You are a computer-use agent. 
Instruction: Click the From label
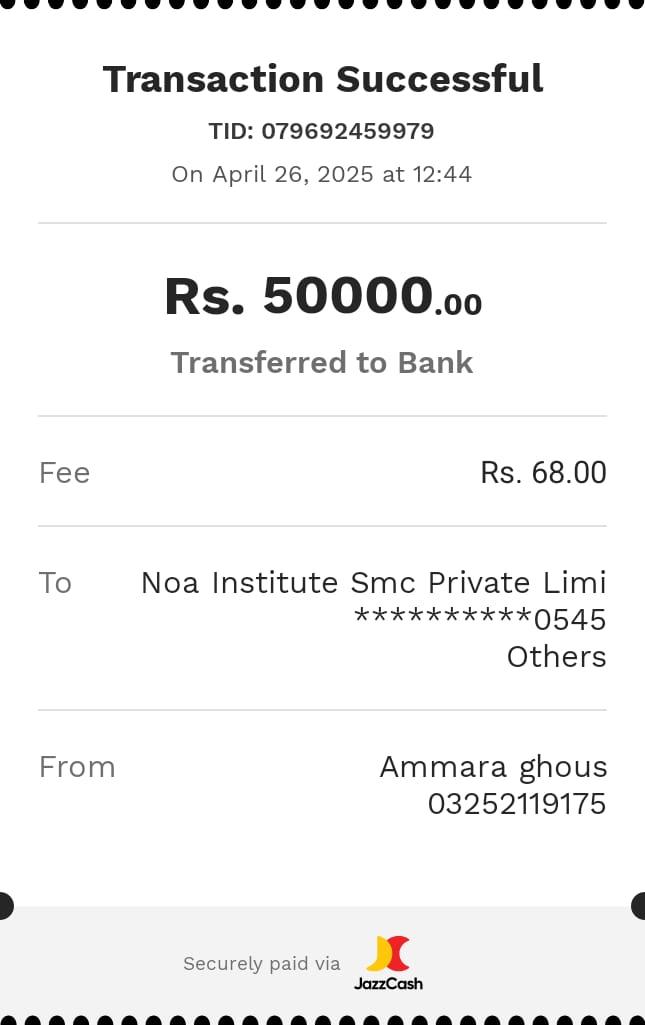click(77, 767)
